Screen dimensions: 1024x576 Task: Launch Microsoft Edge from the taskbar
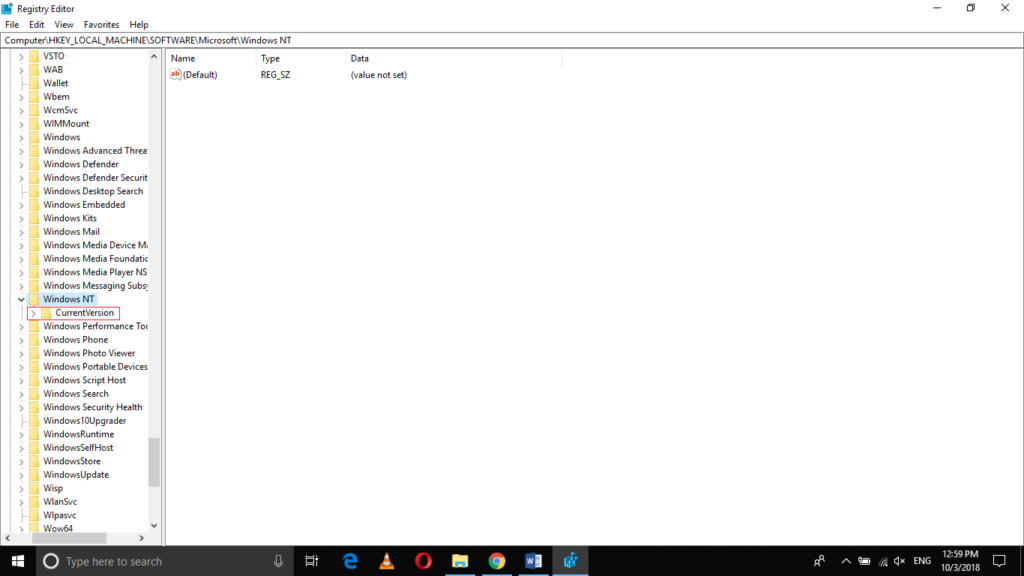pos(349,560)
